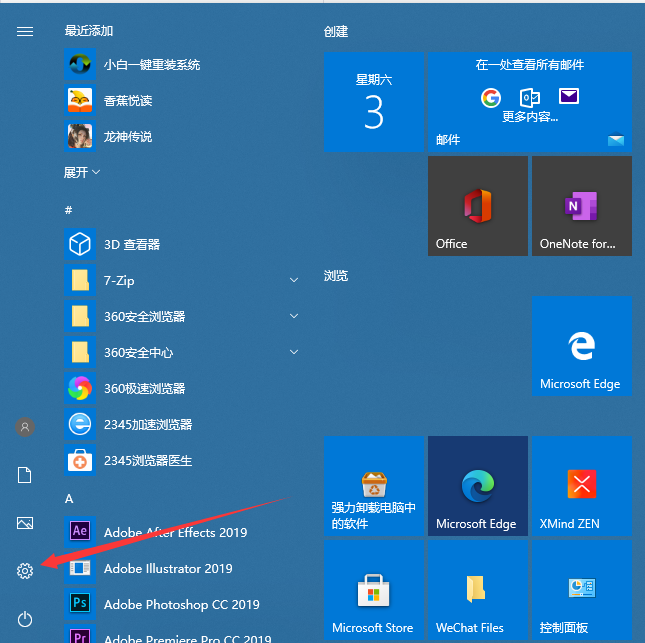Open Adobe Photoshop CC 2019

[181, 604]
